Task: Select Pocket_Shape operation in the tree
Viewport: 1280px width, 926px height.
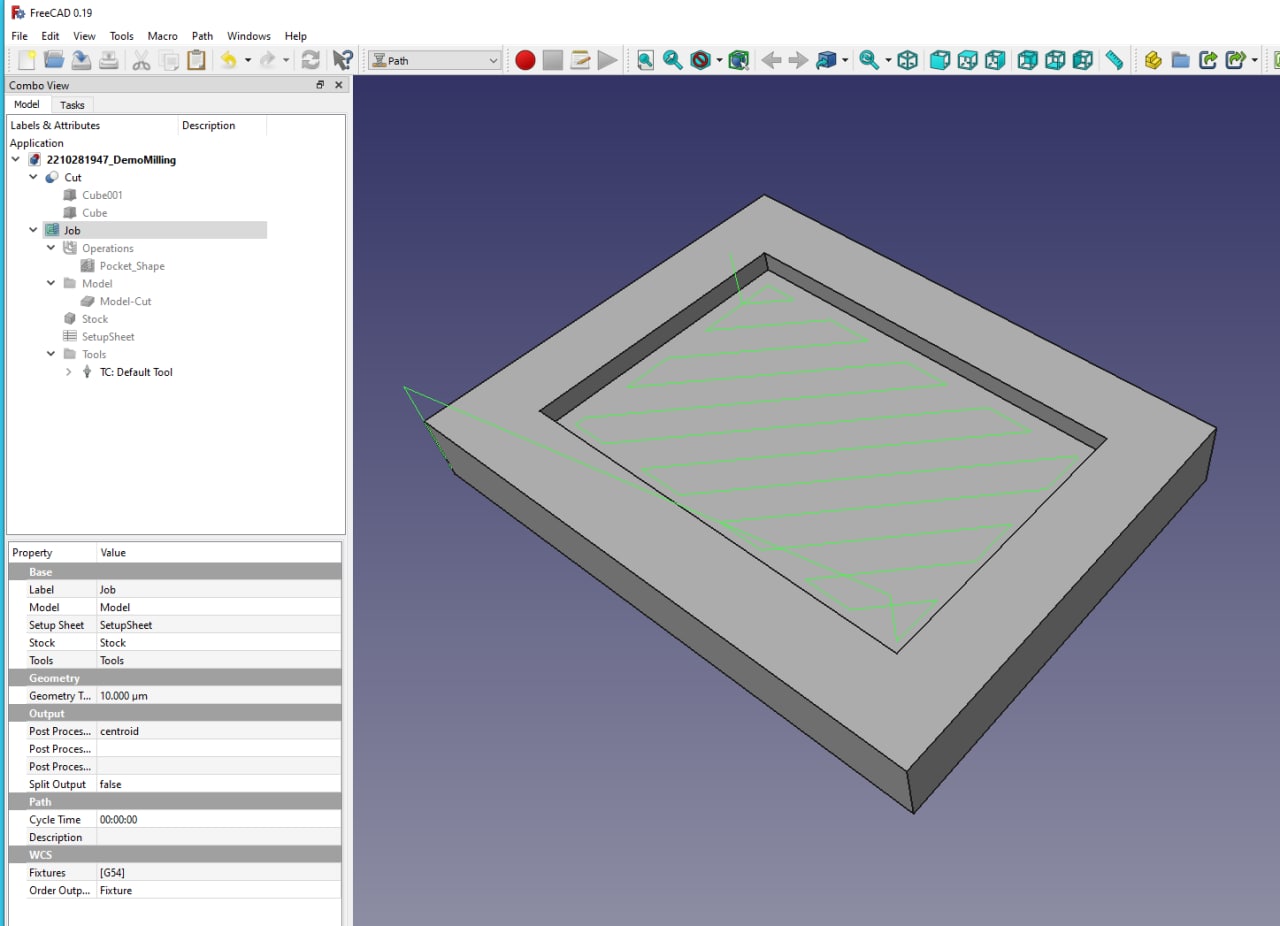Action: click(131, 266)
